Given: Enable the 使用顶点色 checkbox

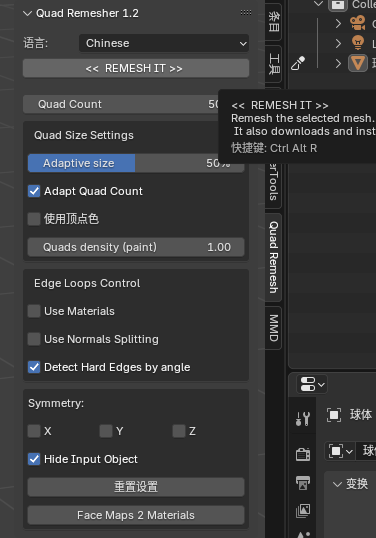Looking at the screenshot, I should [x=34, y=219].
